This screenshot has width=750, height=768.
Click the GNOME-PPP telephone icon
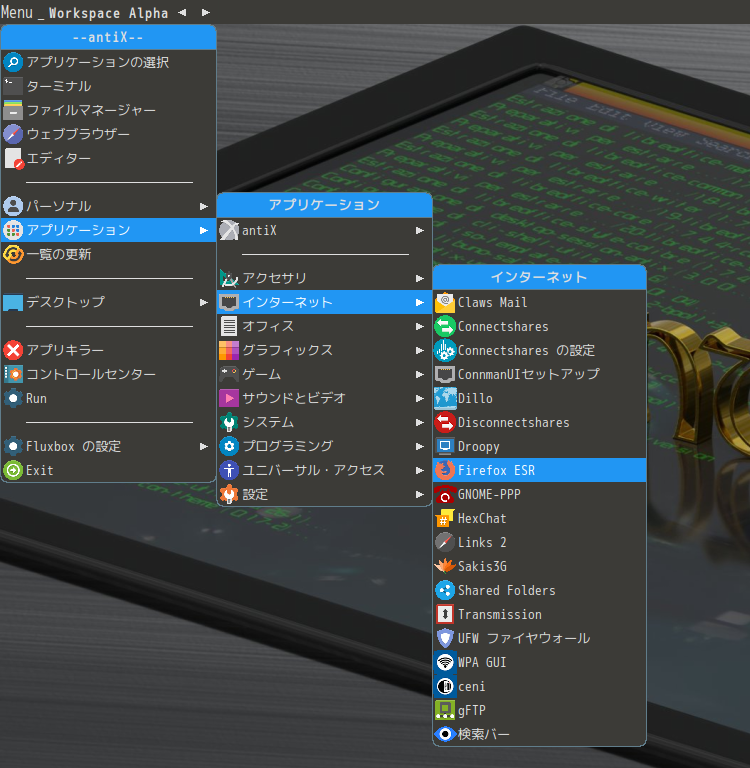click(445, 494)
